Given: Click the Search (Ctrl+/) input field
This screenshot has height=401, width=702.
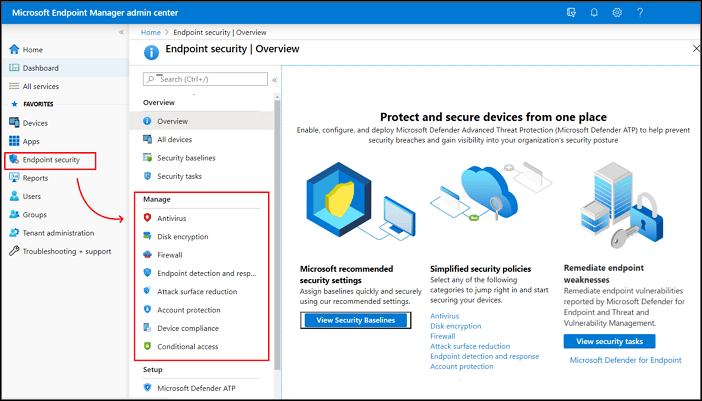Looking at the screenshot, I should click(205, 79).
